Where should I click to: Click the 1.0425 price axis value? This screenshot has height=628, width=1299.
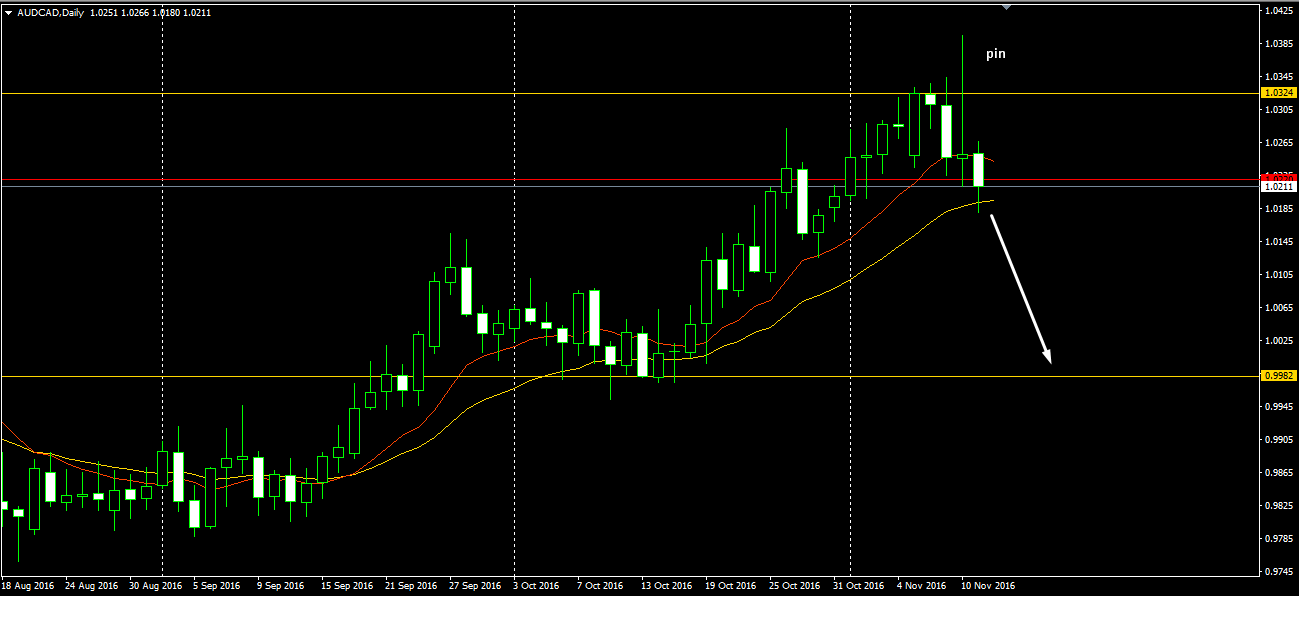click(1279, 11)
